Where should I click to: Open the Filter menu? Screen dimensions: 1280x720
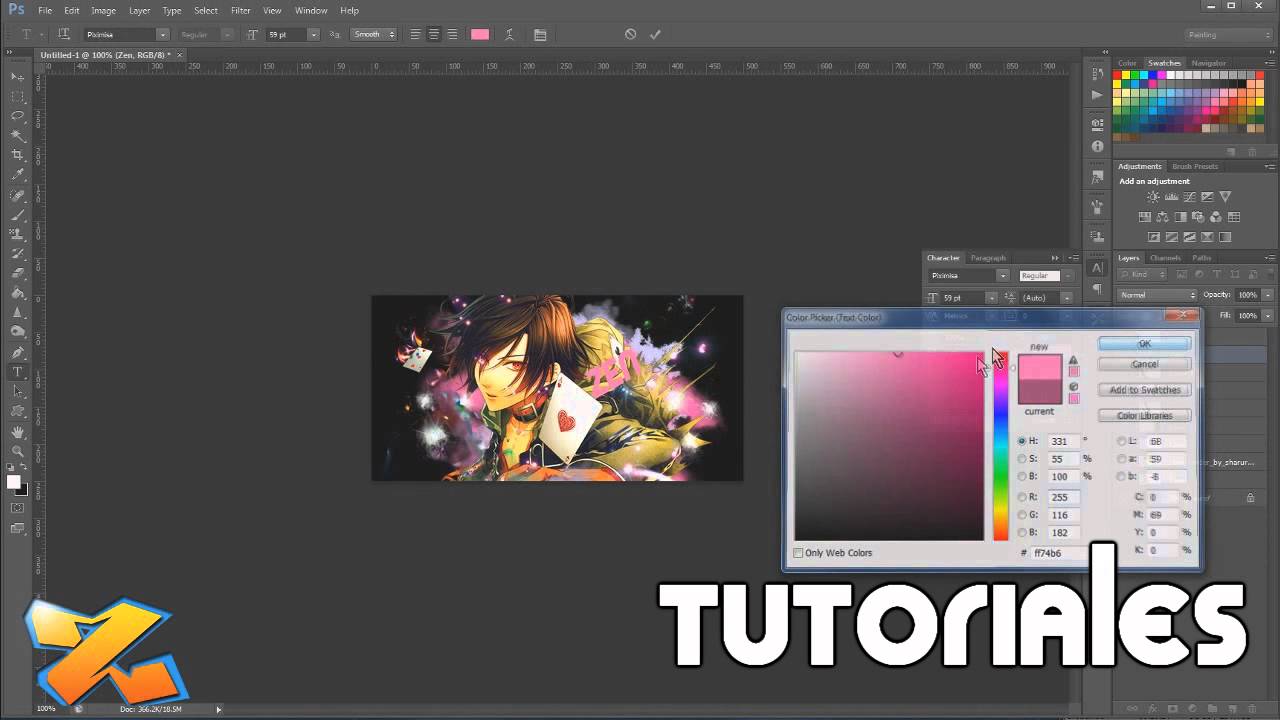240,10
